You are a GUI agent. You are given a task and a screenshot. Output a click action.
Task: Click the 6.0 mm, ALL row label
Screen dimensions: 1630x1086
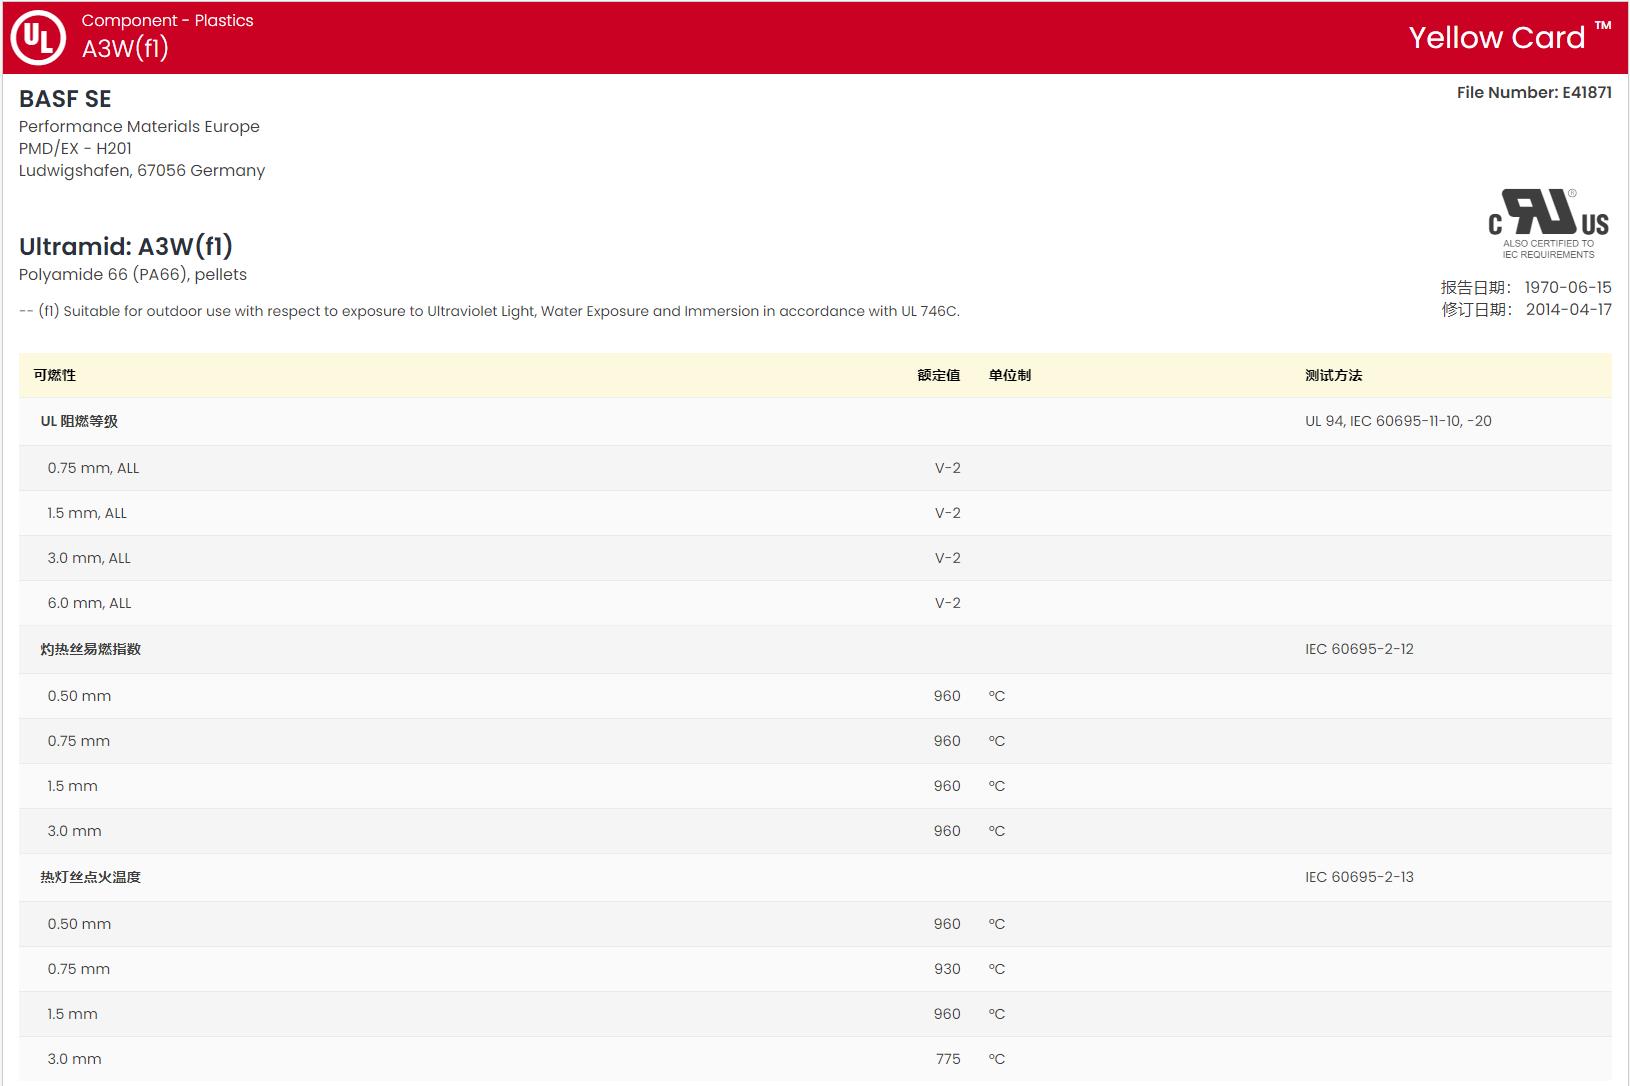tap(89, 603)
